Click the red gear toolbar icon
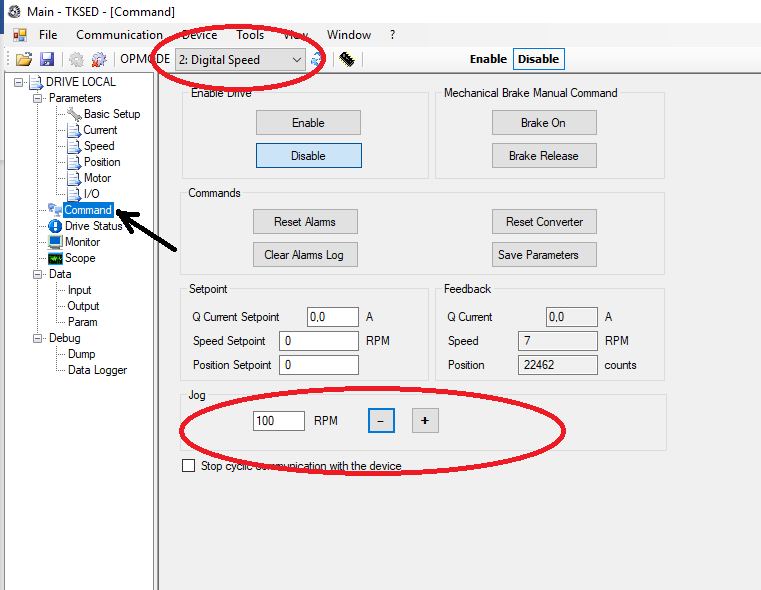Screen dimensions: 761x590 [99, 60]
